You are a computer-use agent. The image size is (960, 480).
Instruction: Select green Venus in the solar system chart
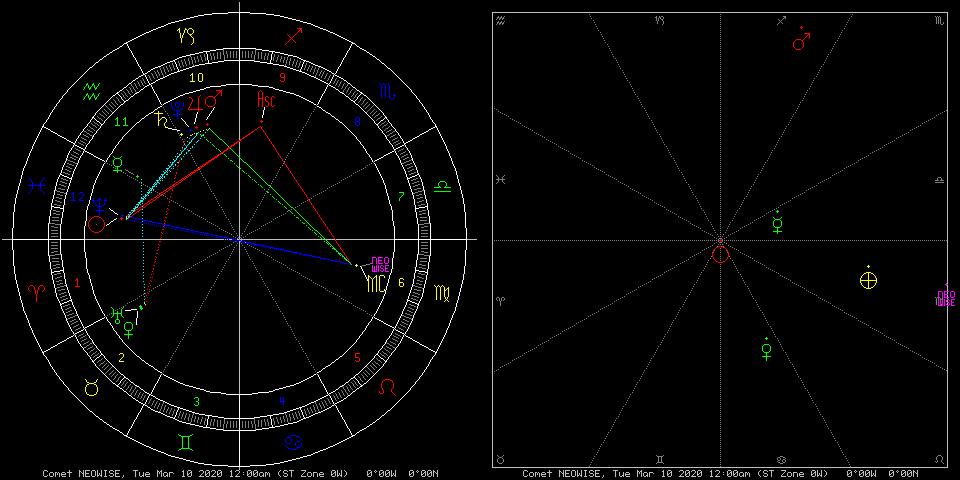tap(767, 350)
